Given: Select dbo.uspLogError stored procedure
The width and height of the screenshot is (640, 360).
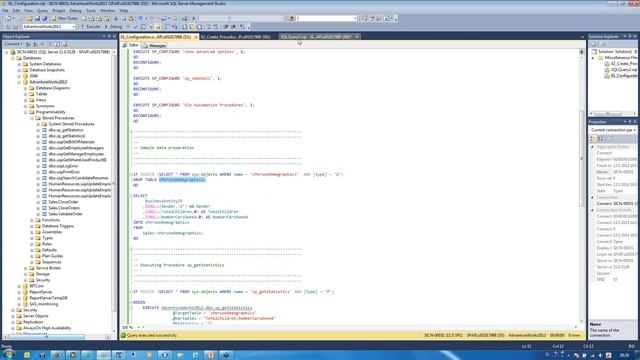Looking at the screenshot, I should 63,166.
